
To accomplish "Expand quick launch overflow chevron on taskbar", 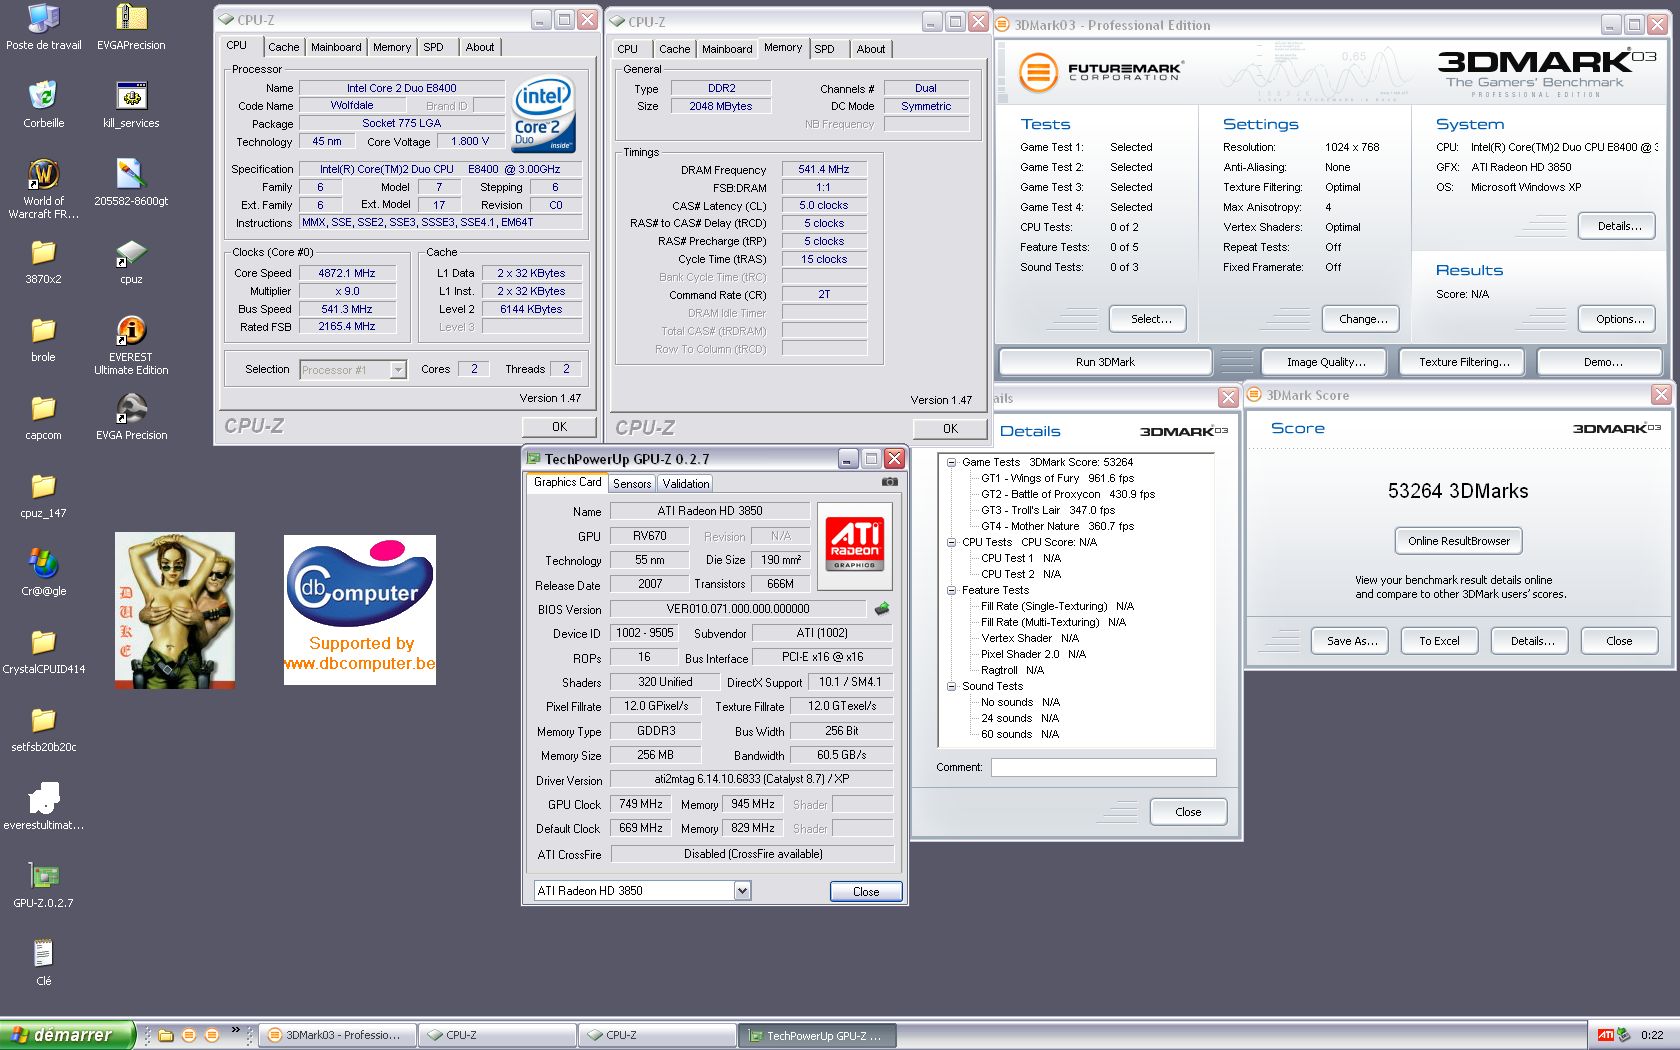I will pos(236,1030).
